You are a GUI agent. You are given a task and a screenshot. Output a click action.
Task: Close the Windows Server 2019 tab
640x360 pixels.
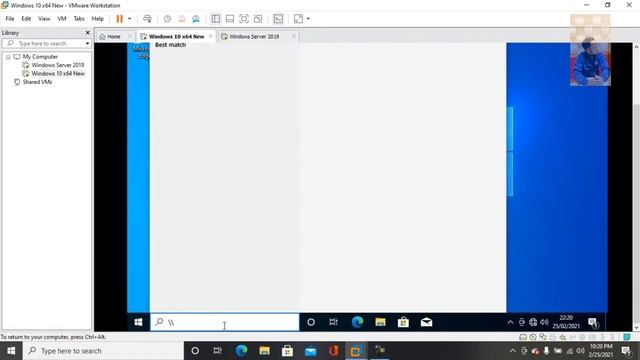(x=293, y=36)
